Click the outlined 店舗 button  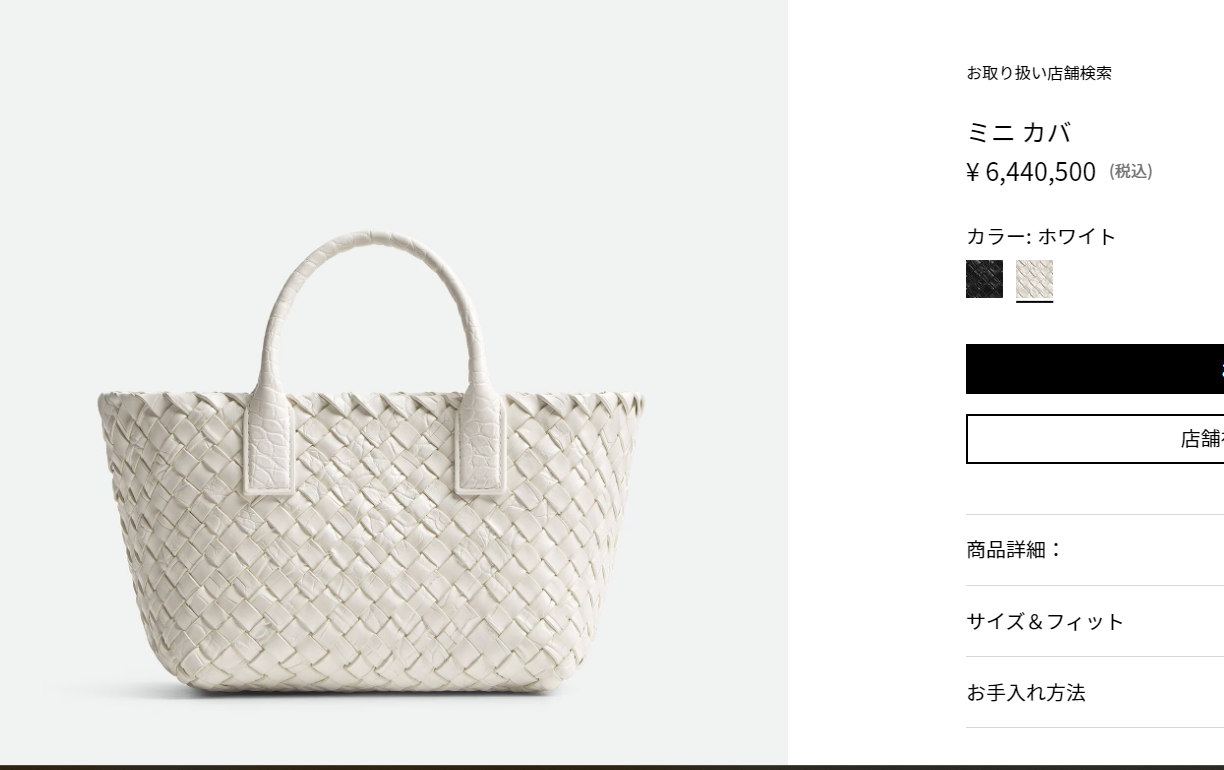(1095, 439)
